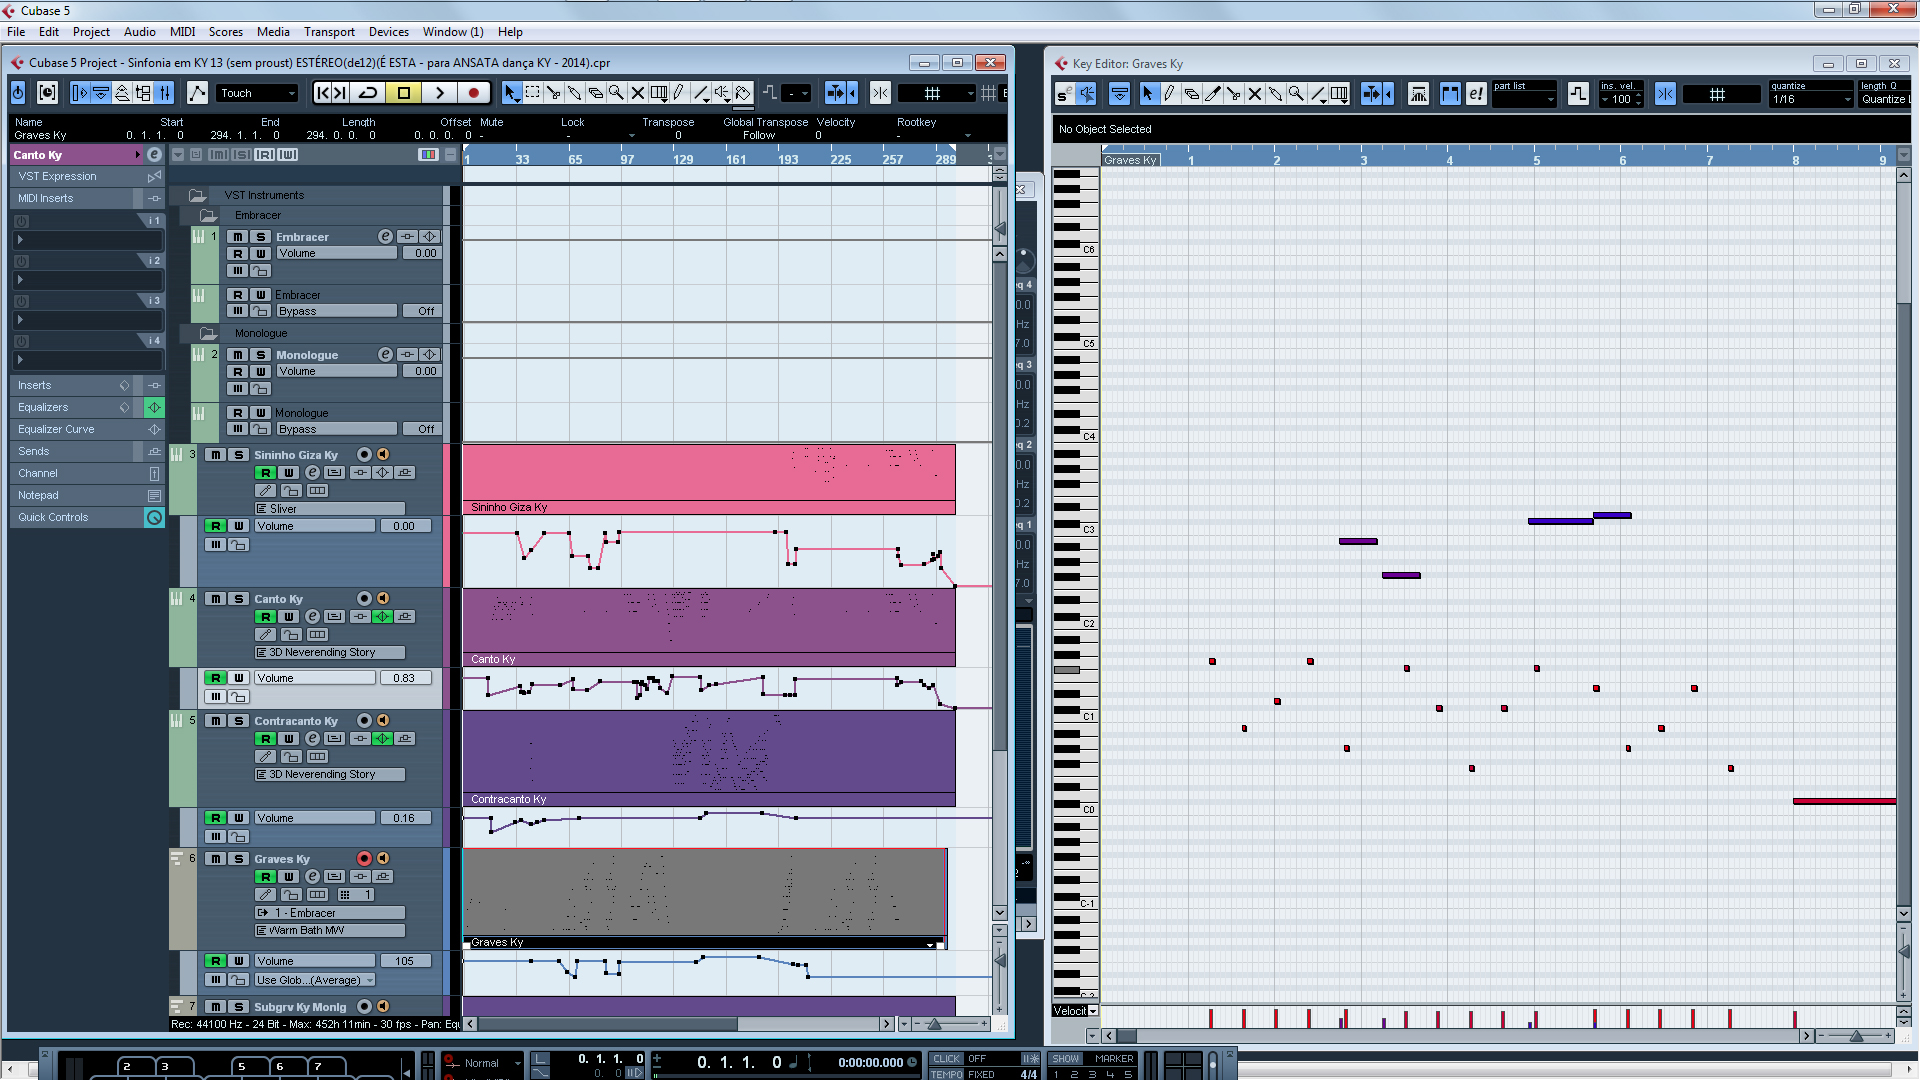Toggle Acoustic Feedback speaker icon in Key Editor
Viewport: 1920px width, 1080px height.
pyautogui.click(x=1086, y=94)
